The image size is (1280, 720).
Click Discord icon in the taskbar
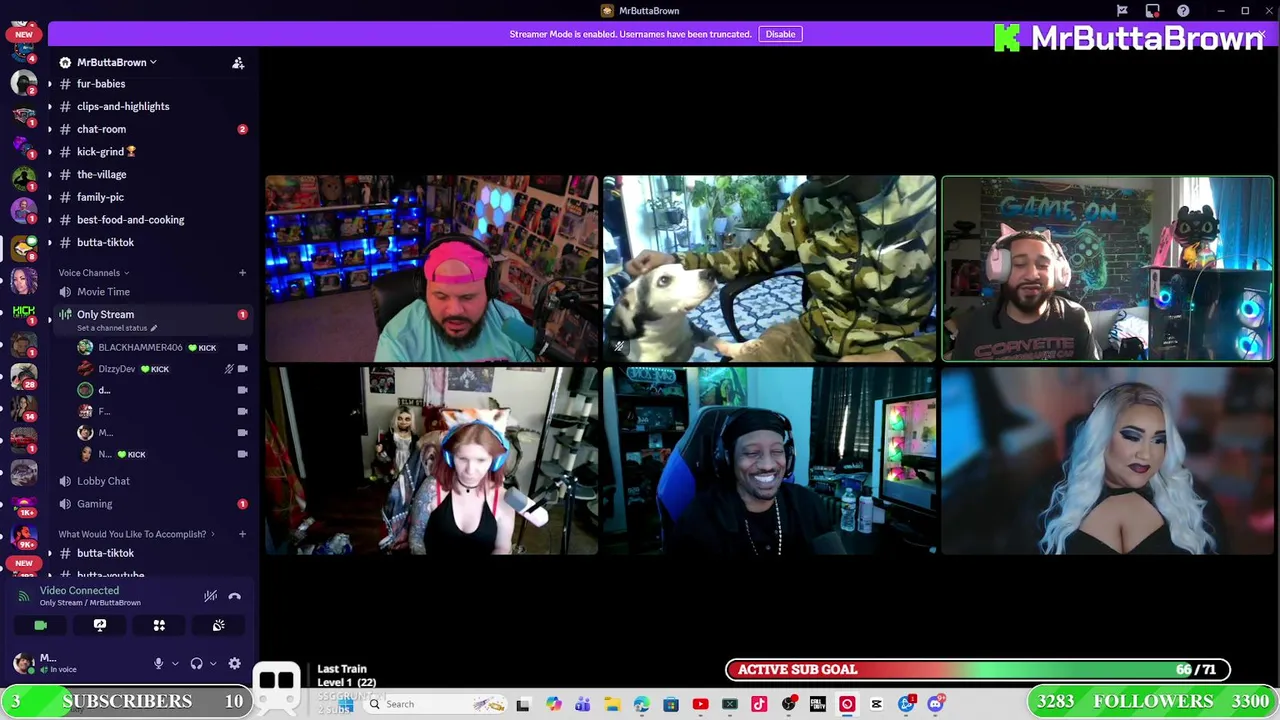[x=935, y=704]
